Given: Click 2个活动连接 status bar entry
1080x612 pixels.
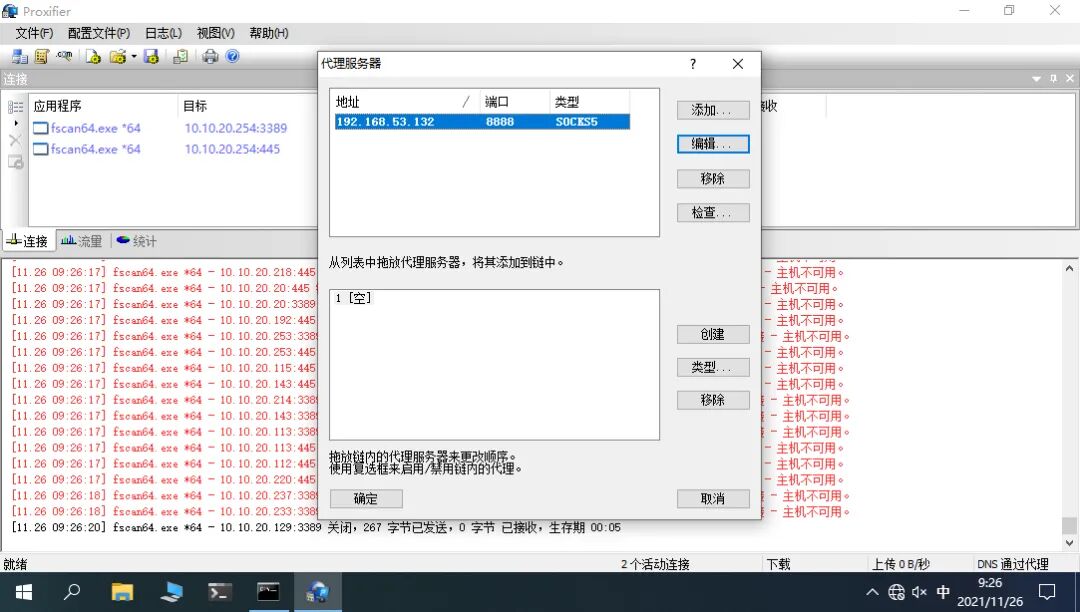Looking at the screenshot, I should [x=655, y=564].
